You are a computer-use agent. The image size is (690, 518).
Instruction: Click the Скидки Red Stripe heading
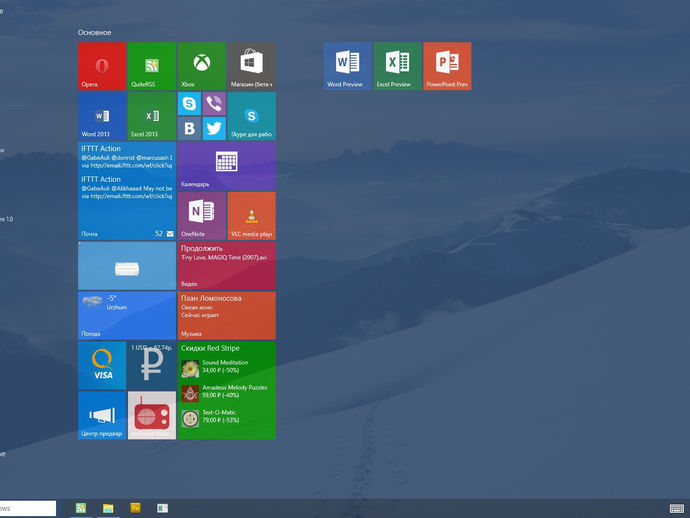click(x=210, y=348)
